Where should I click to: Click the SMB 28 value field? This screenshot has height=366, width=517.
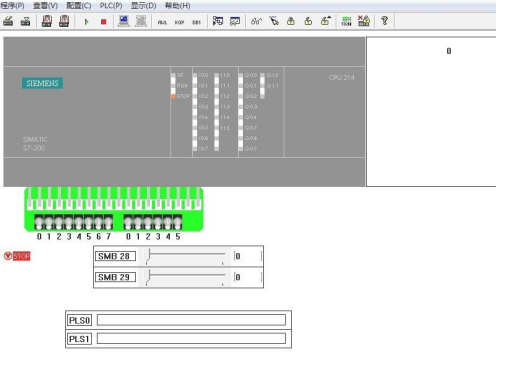pyautogui.click(x=248, y=256)
